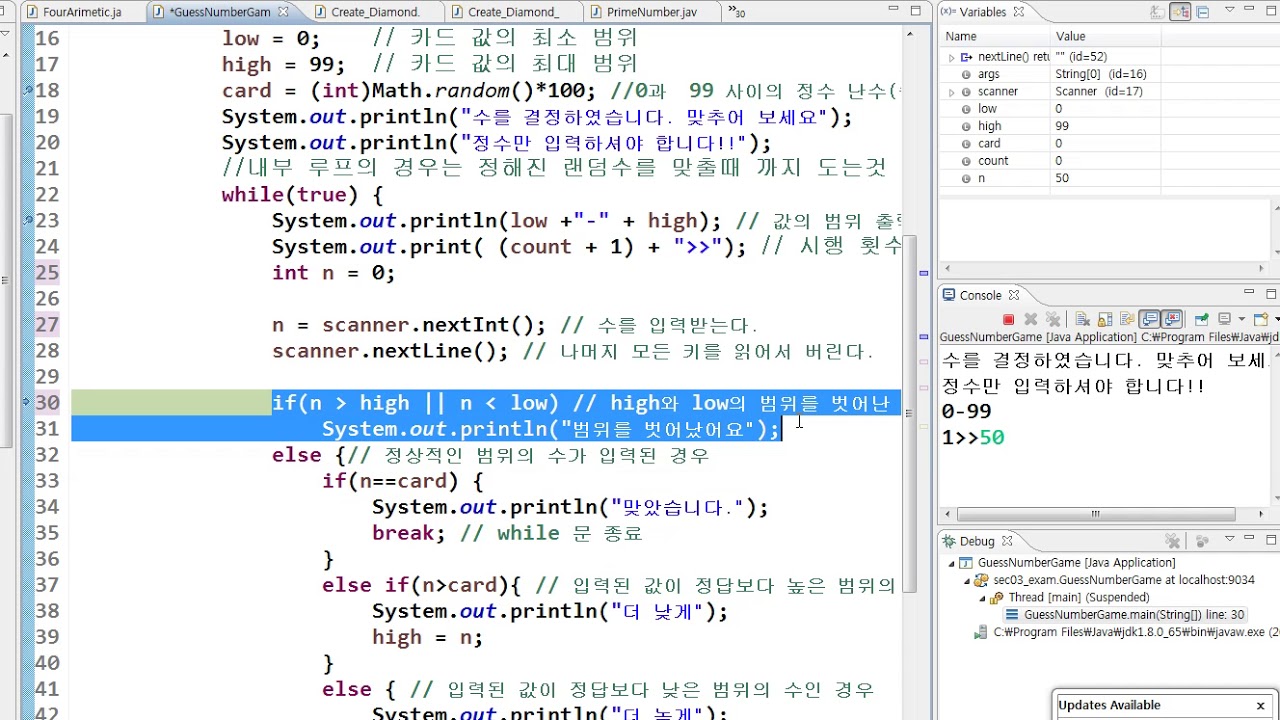This screenshot has width=1280, height=720.
Task: Click line number 27 in the gutter
Action: click(x=47, y=325)
